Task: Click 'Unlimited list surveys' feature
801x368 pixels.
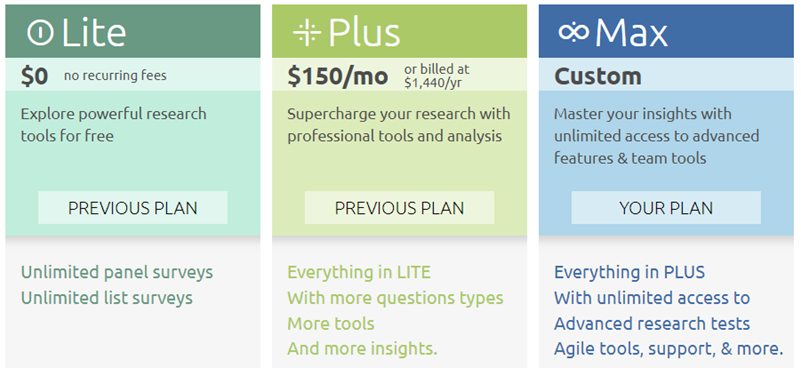Action: tap(107, 298)
